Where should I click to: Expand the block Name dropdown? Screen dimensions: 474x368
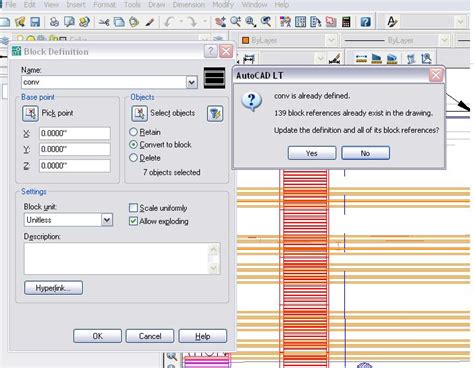click(192, 82)
